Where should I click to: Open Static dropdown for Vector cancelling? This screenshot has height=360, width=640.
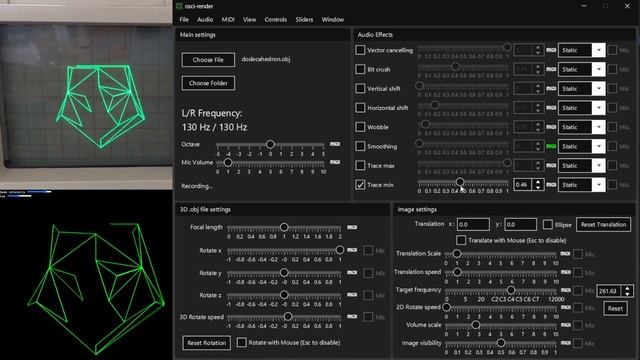582,50
